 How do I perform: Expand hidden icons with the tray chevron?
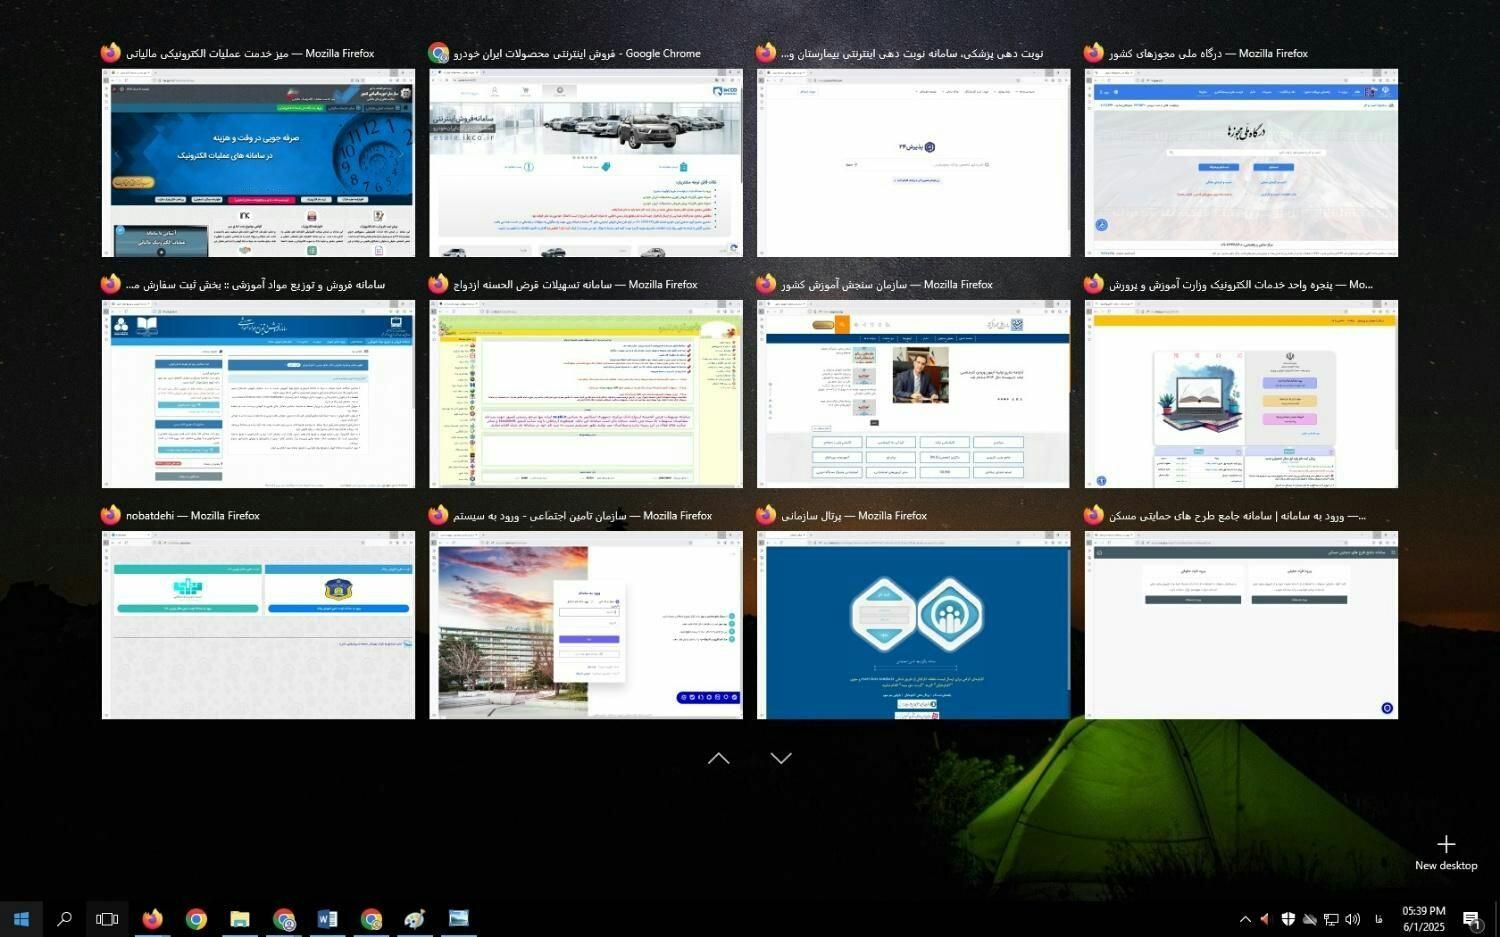(x=1245, y=919)
